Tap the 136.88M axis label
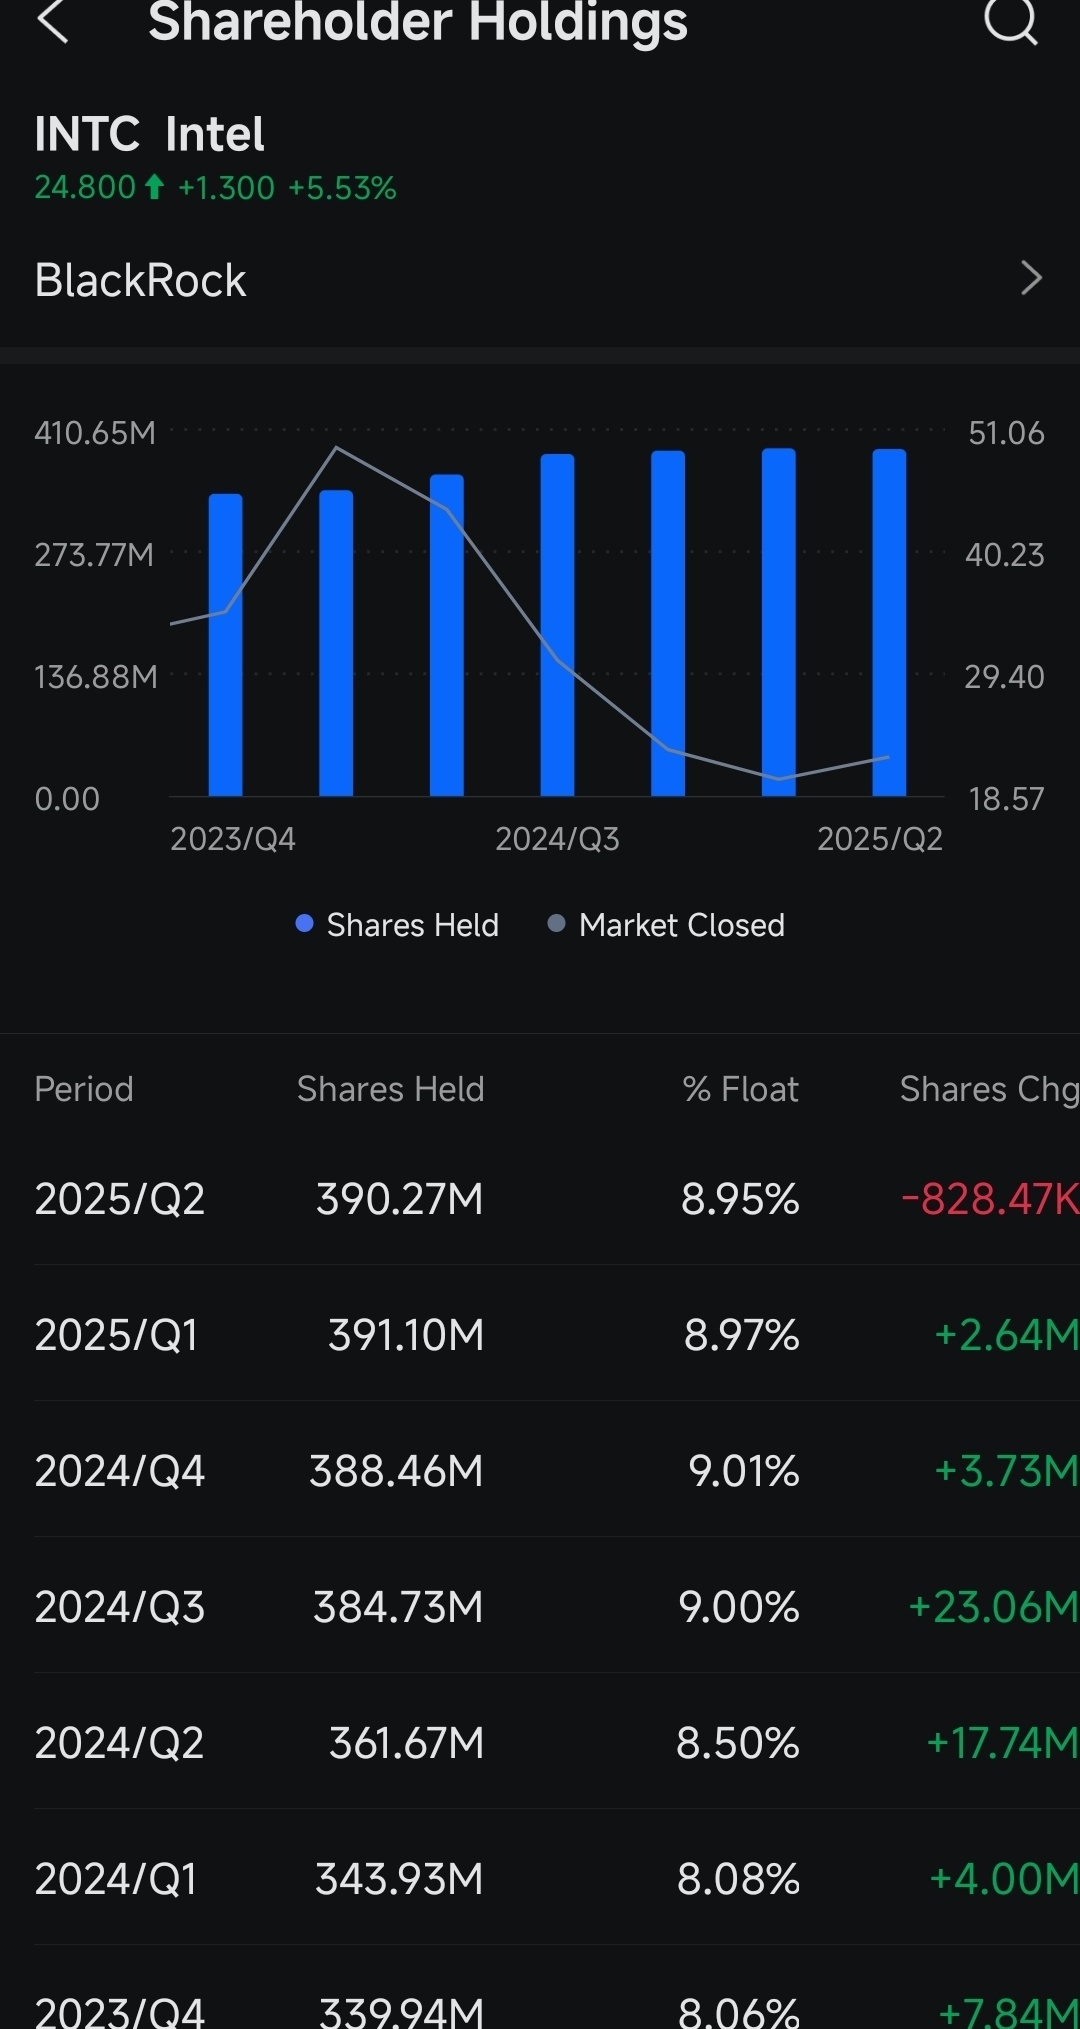Viewport: 1080px width, 2029px height. click(96, 677)
